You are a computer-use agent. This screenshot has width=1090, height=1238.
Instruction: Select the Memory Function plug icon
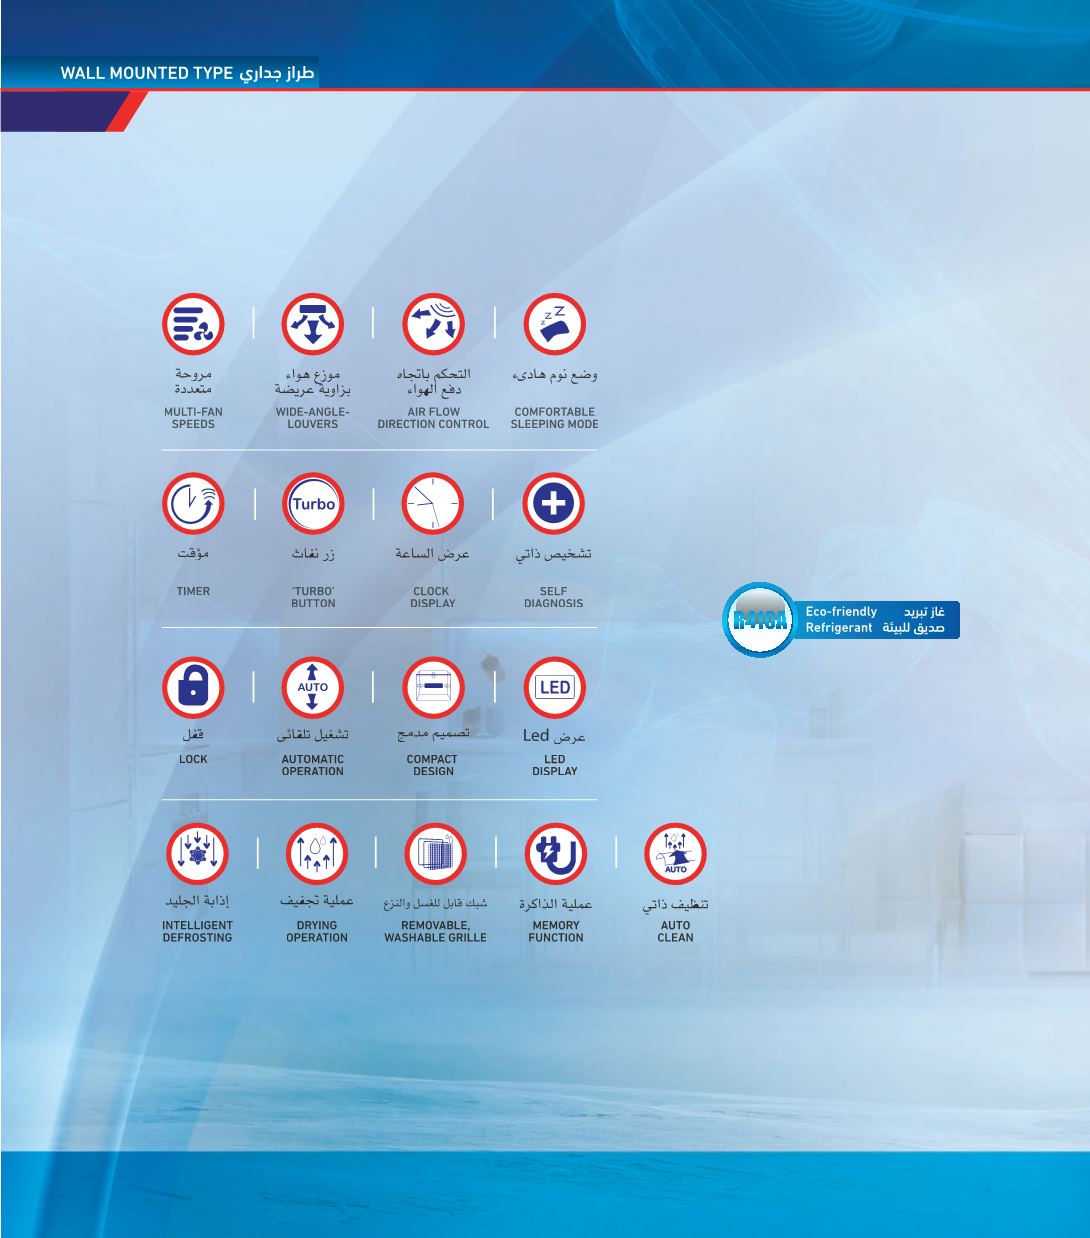click(x=555, y=854)
